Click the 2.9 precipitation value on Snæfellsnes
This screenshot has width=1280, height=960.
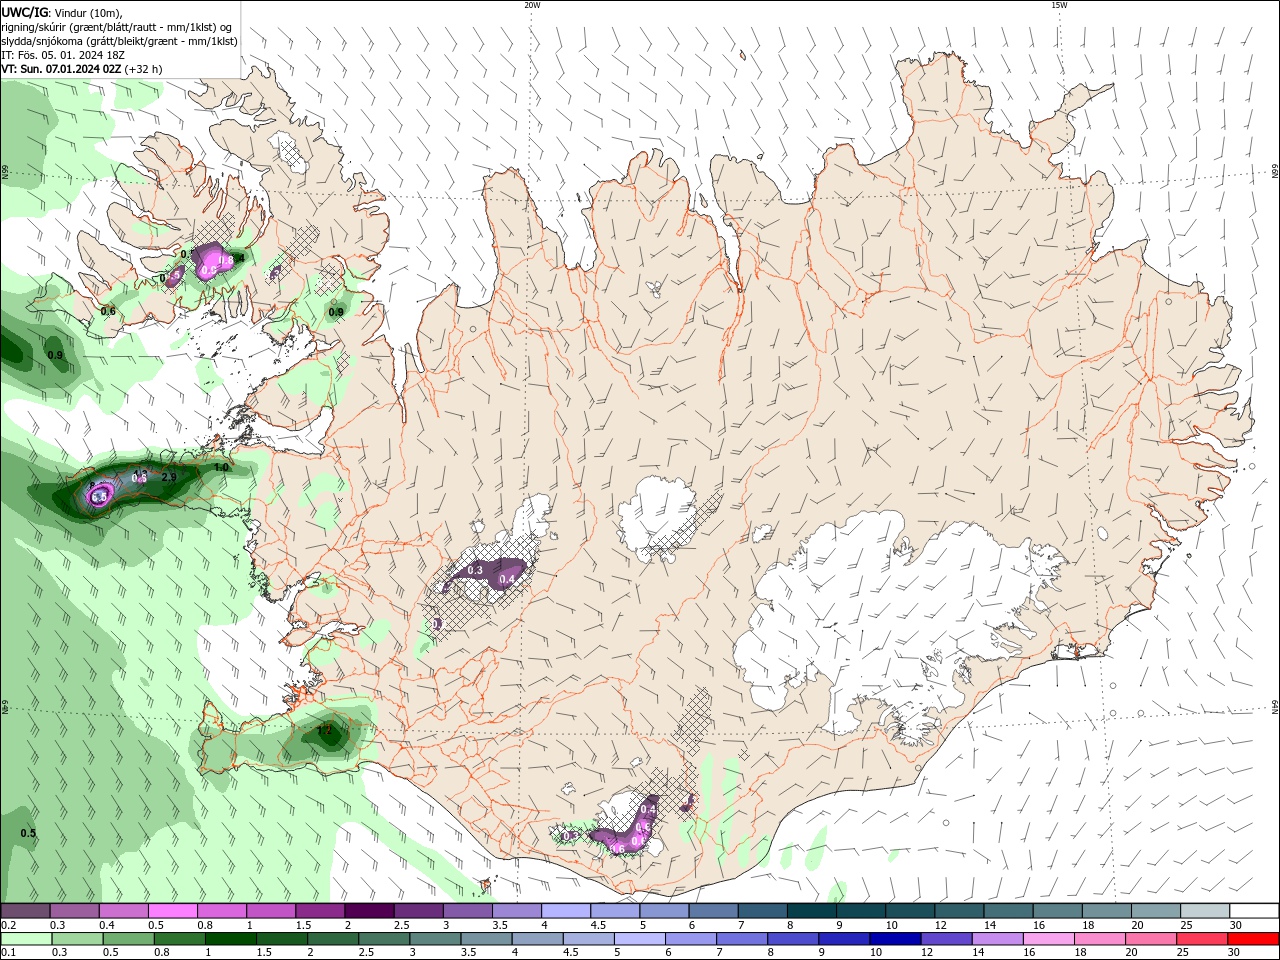pyautogui.click(x=169, y=477)
